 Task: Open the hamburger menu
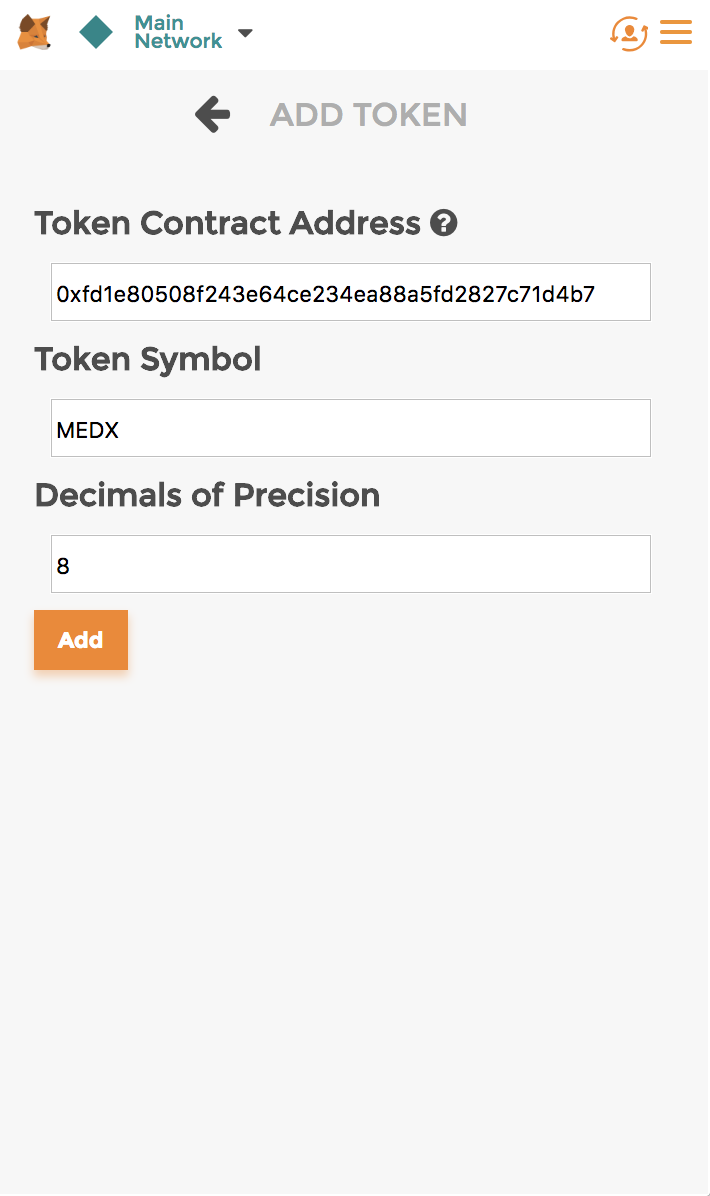(676, 32)
